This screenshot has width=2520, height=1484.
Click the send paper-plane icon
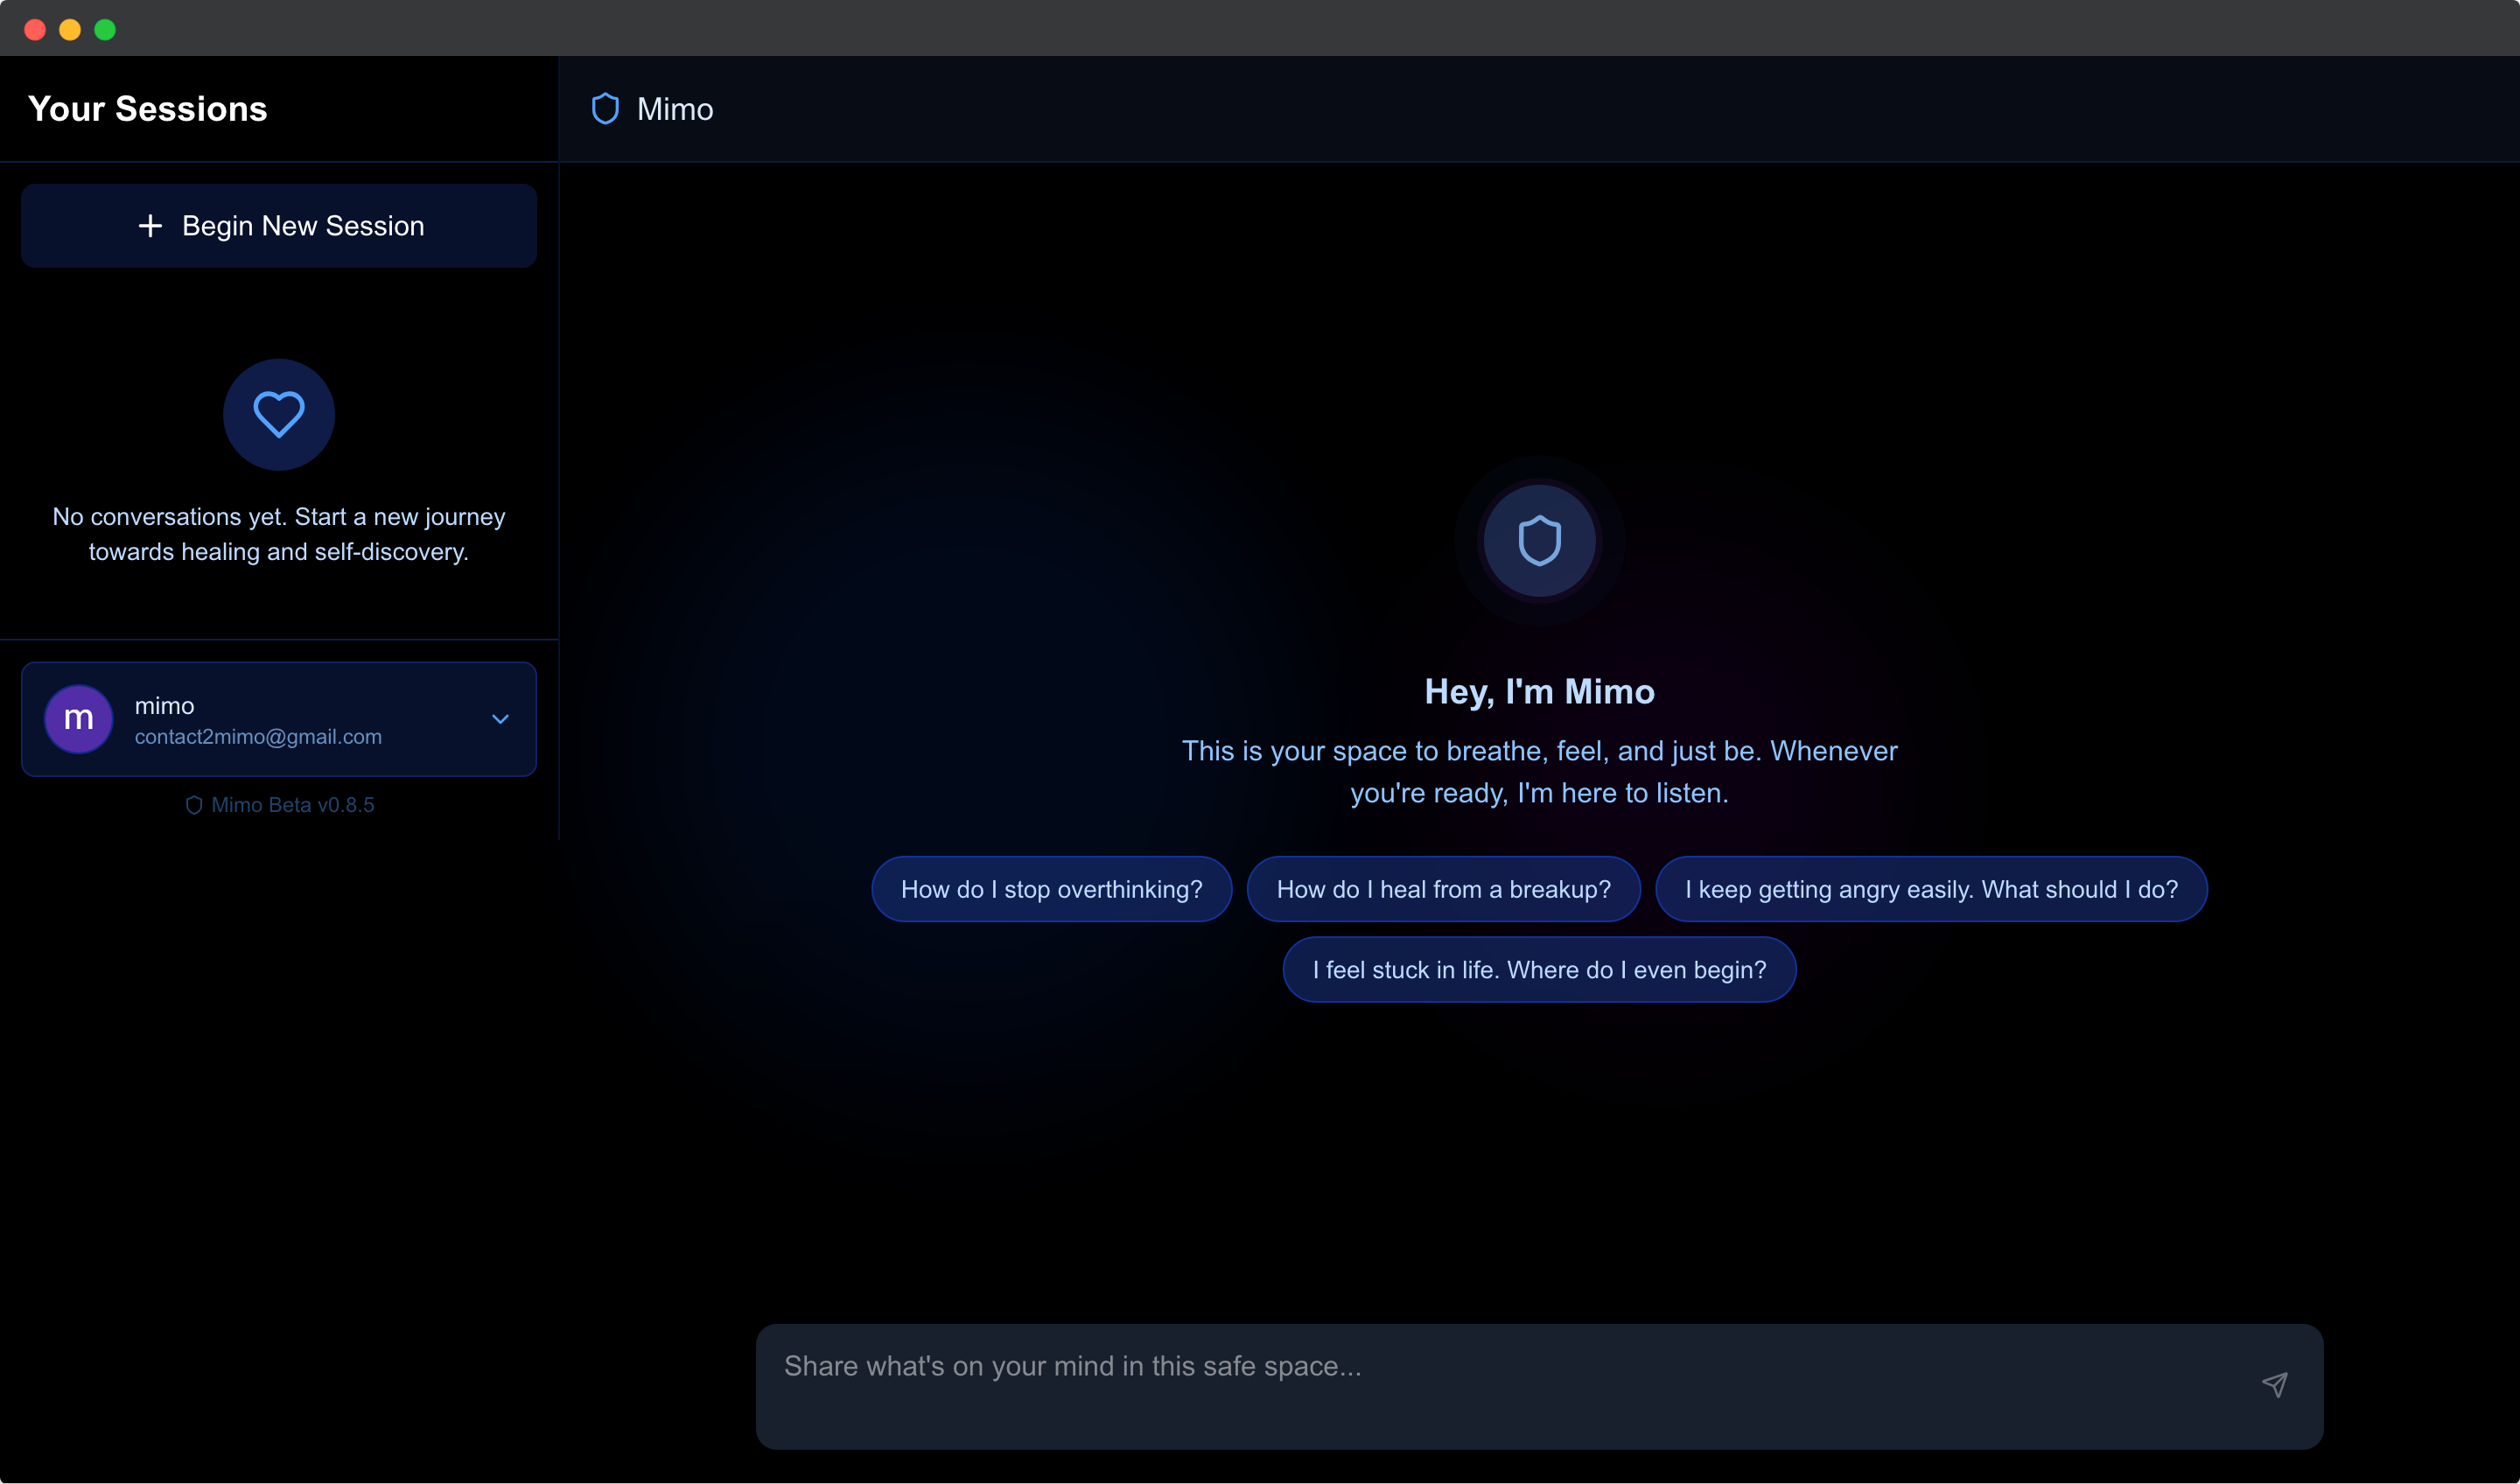[2274, 1385]
